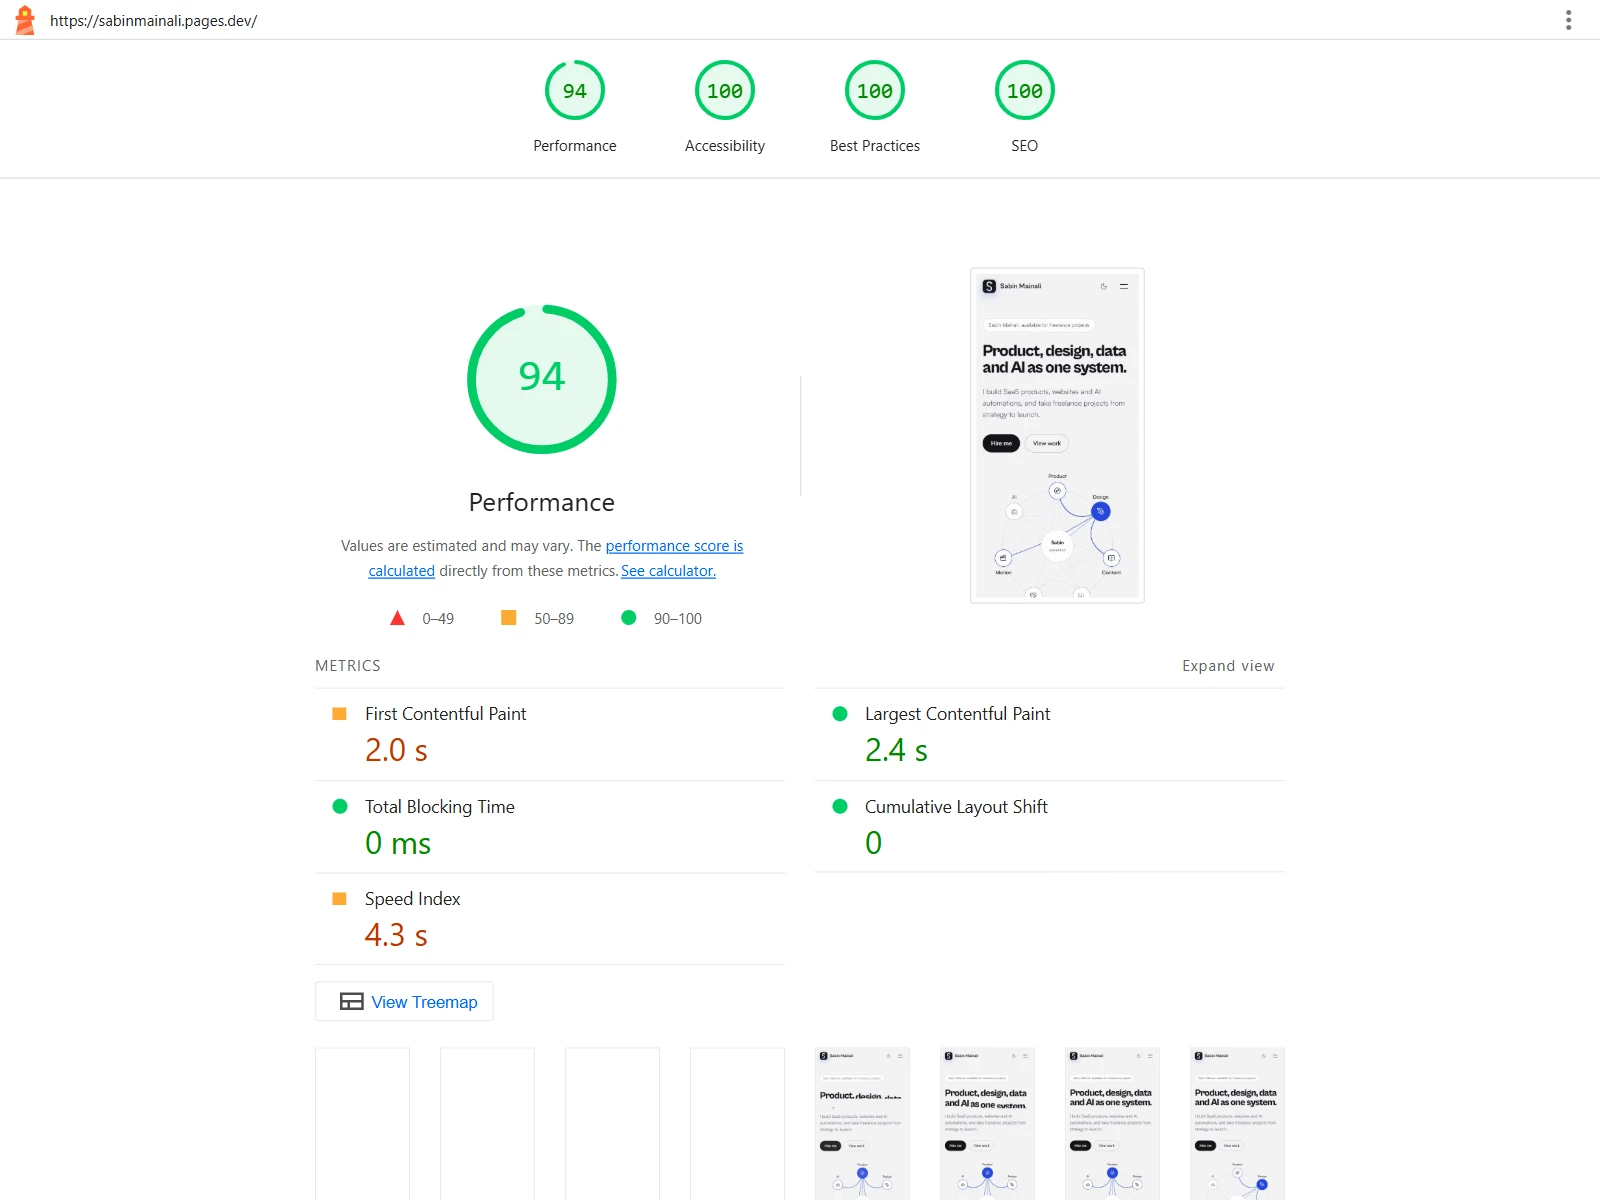The height and width of the screenshot is (1200, 1600).
Task: Expand the Largest Contentful Paint metric
Action: pos(1050,735)
